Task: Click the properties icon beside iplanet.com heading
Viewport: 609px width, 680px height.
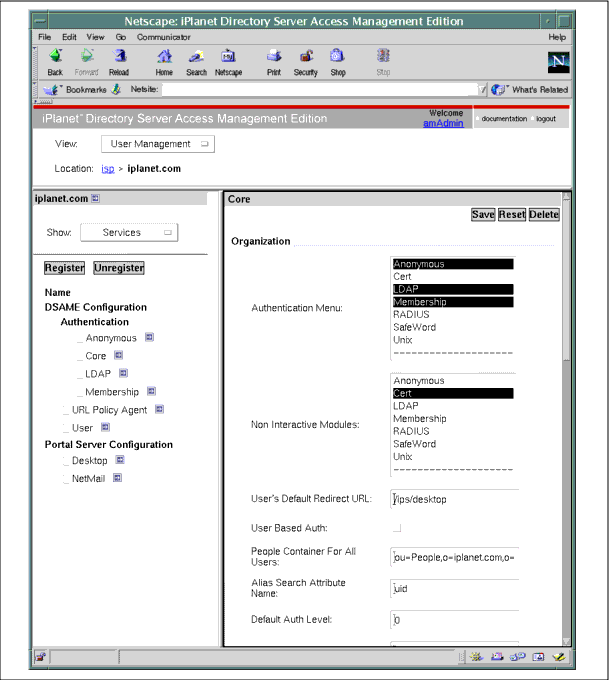Action: [95, 198]
